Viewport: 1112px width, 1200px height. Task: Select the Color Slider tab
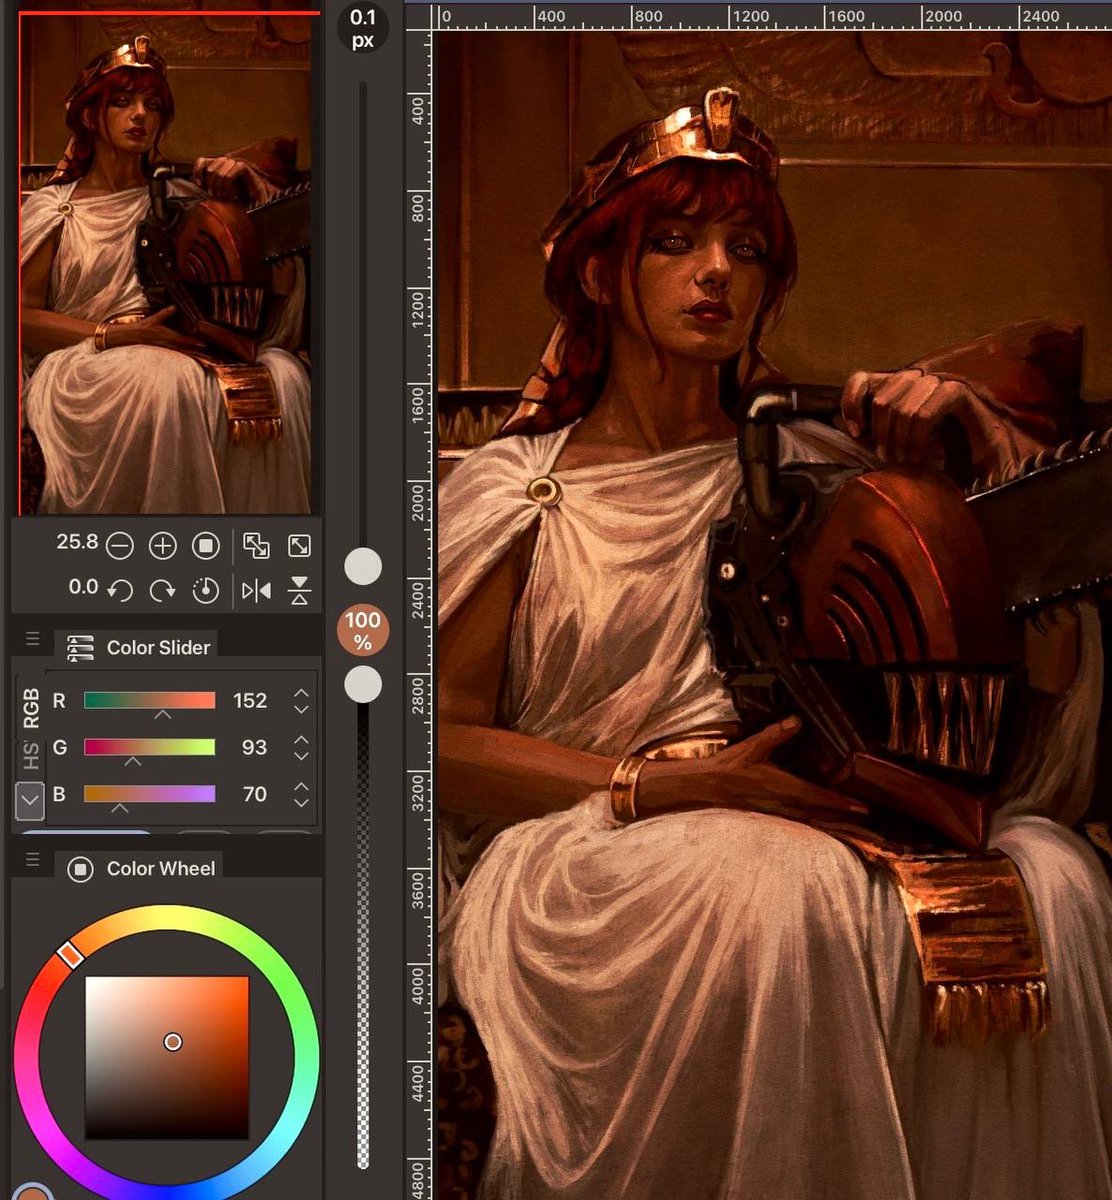click(x=136, y=647)
